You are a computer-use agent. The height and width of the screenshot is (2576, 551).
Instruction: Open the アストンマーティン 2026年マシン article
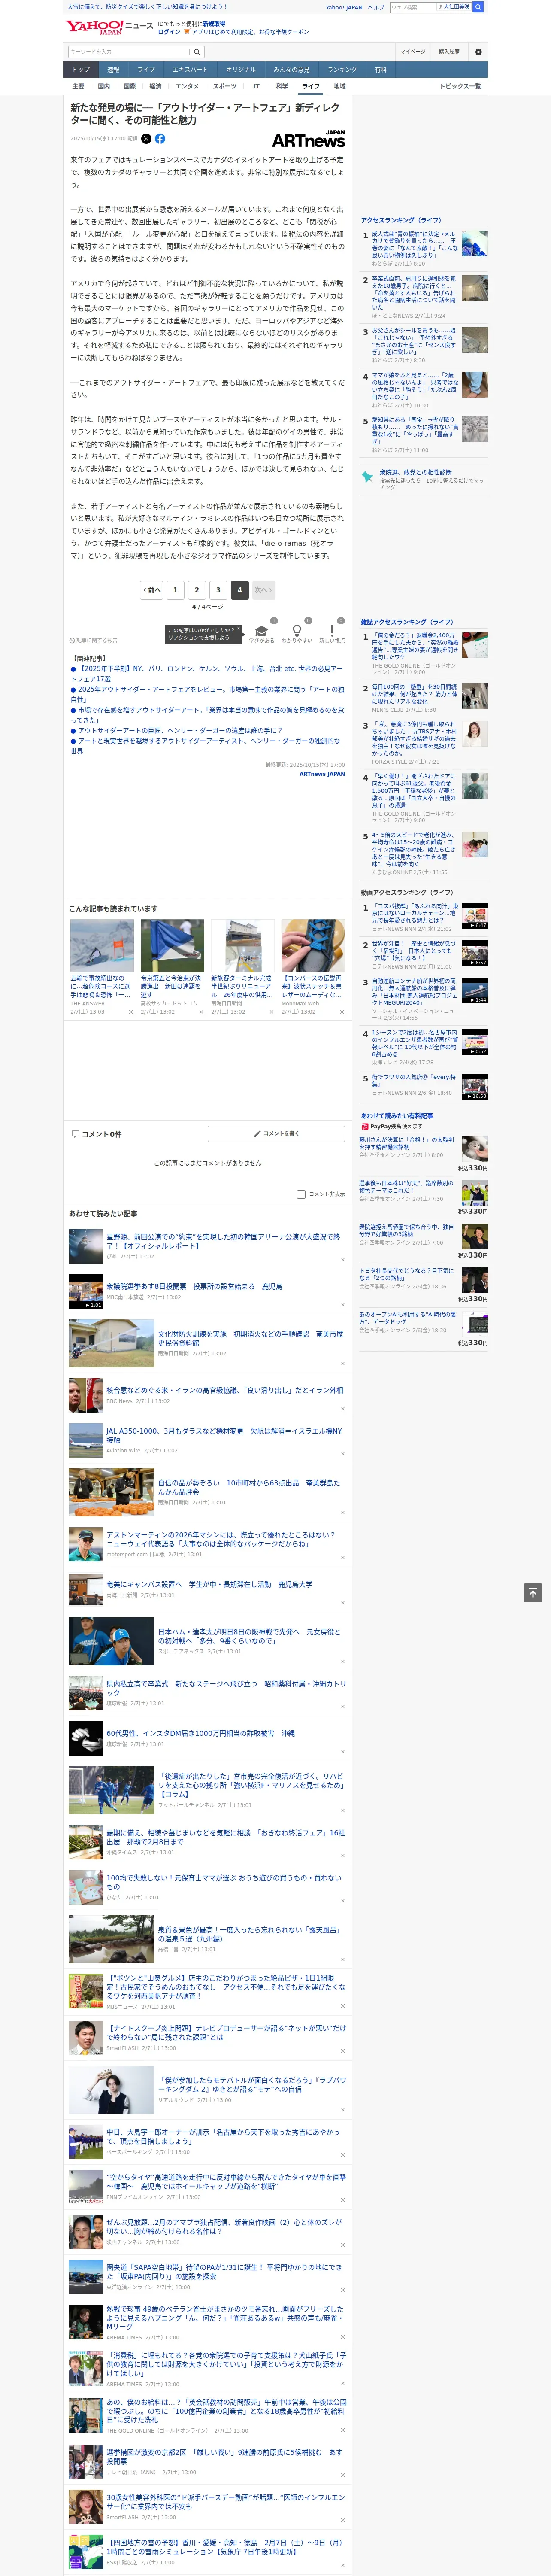click(221, 1539)
